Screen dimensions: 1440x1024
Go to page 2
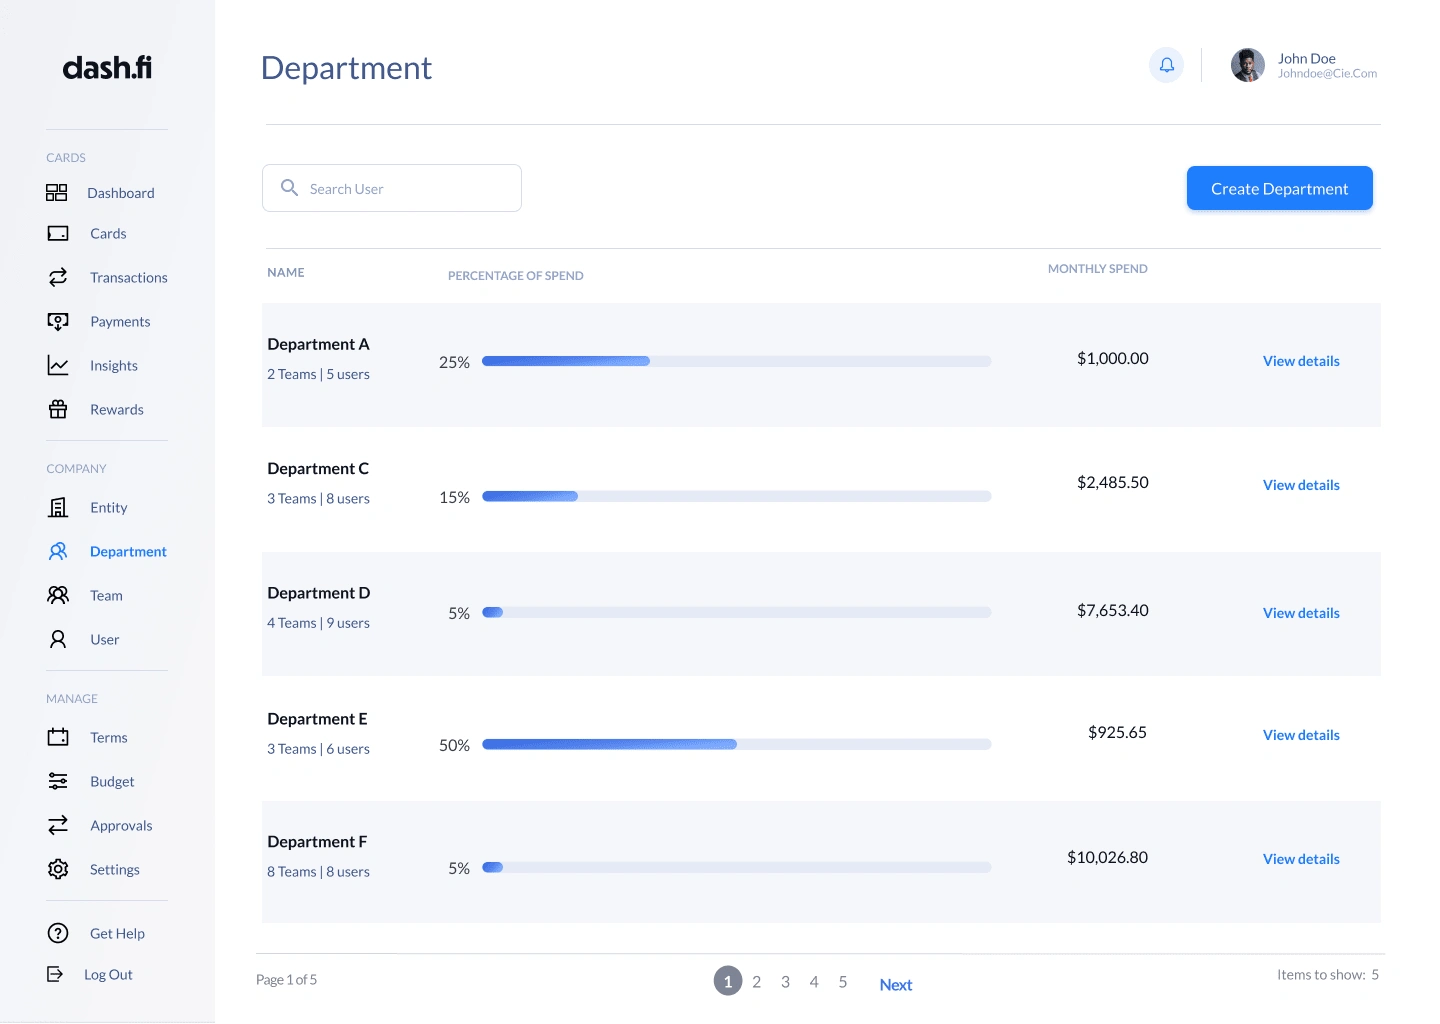point(757,982)
